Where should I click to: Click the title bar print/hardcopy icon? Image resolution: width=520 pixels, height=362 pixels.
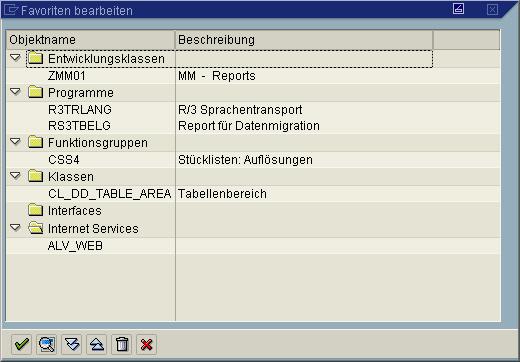(458, 9)
